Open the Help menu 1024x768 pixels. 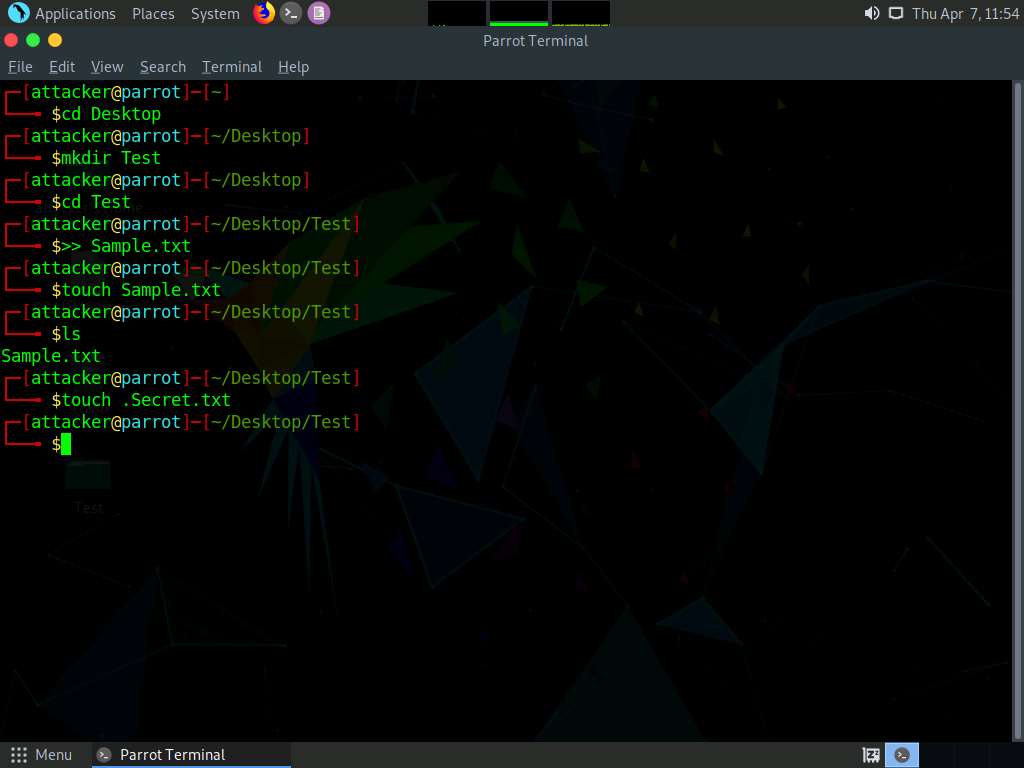point(293,67)
